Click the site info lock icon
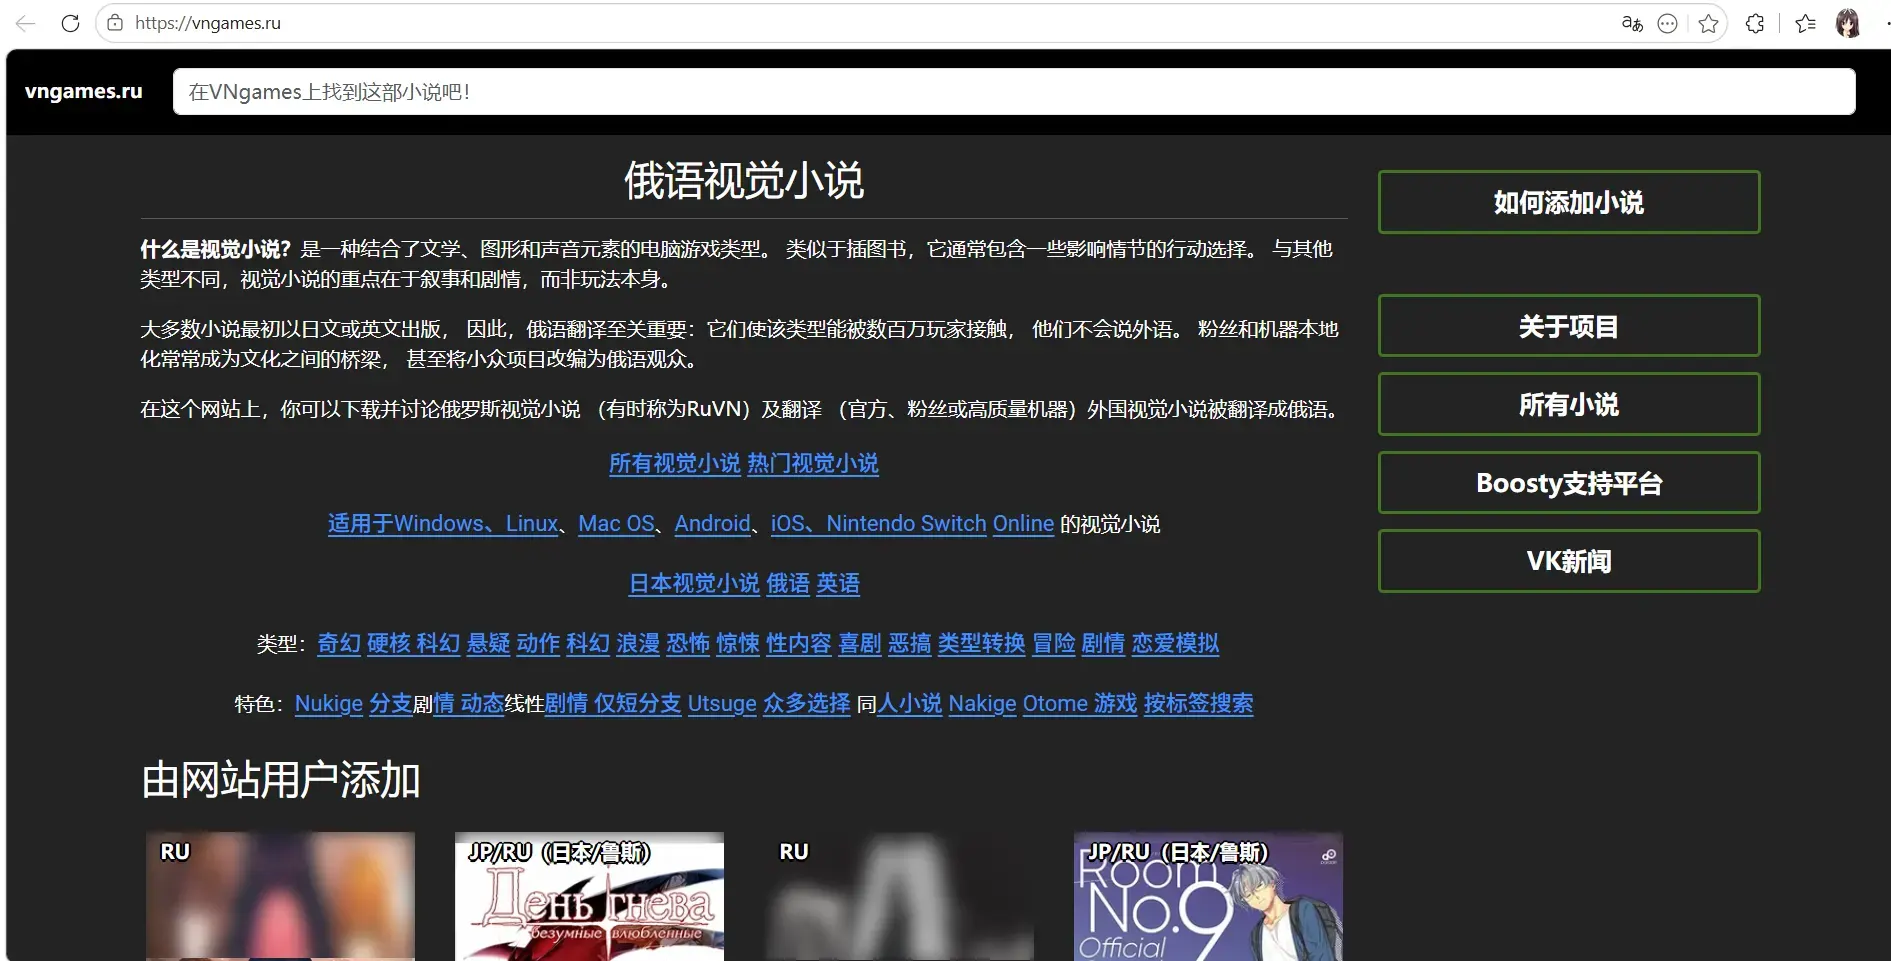Viewport: 1891px width, 961px height. point(116,23)
